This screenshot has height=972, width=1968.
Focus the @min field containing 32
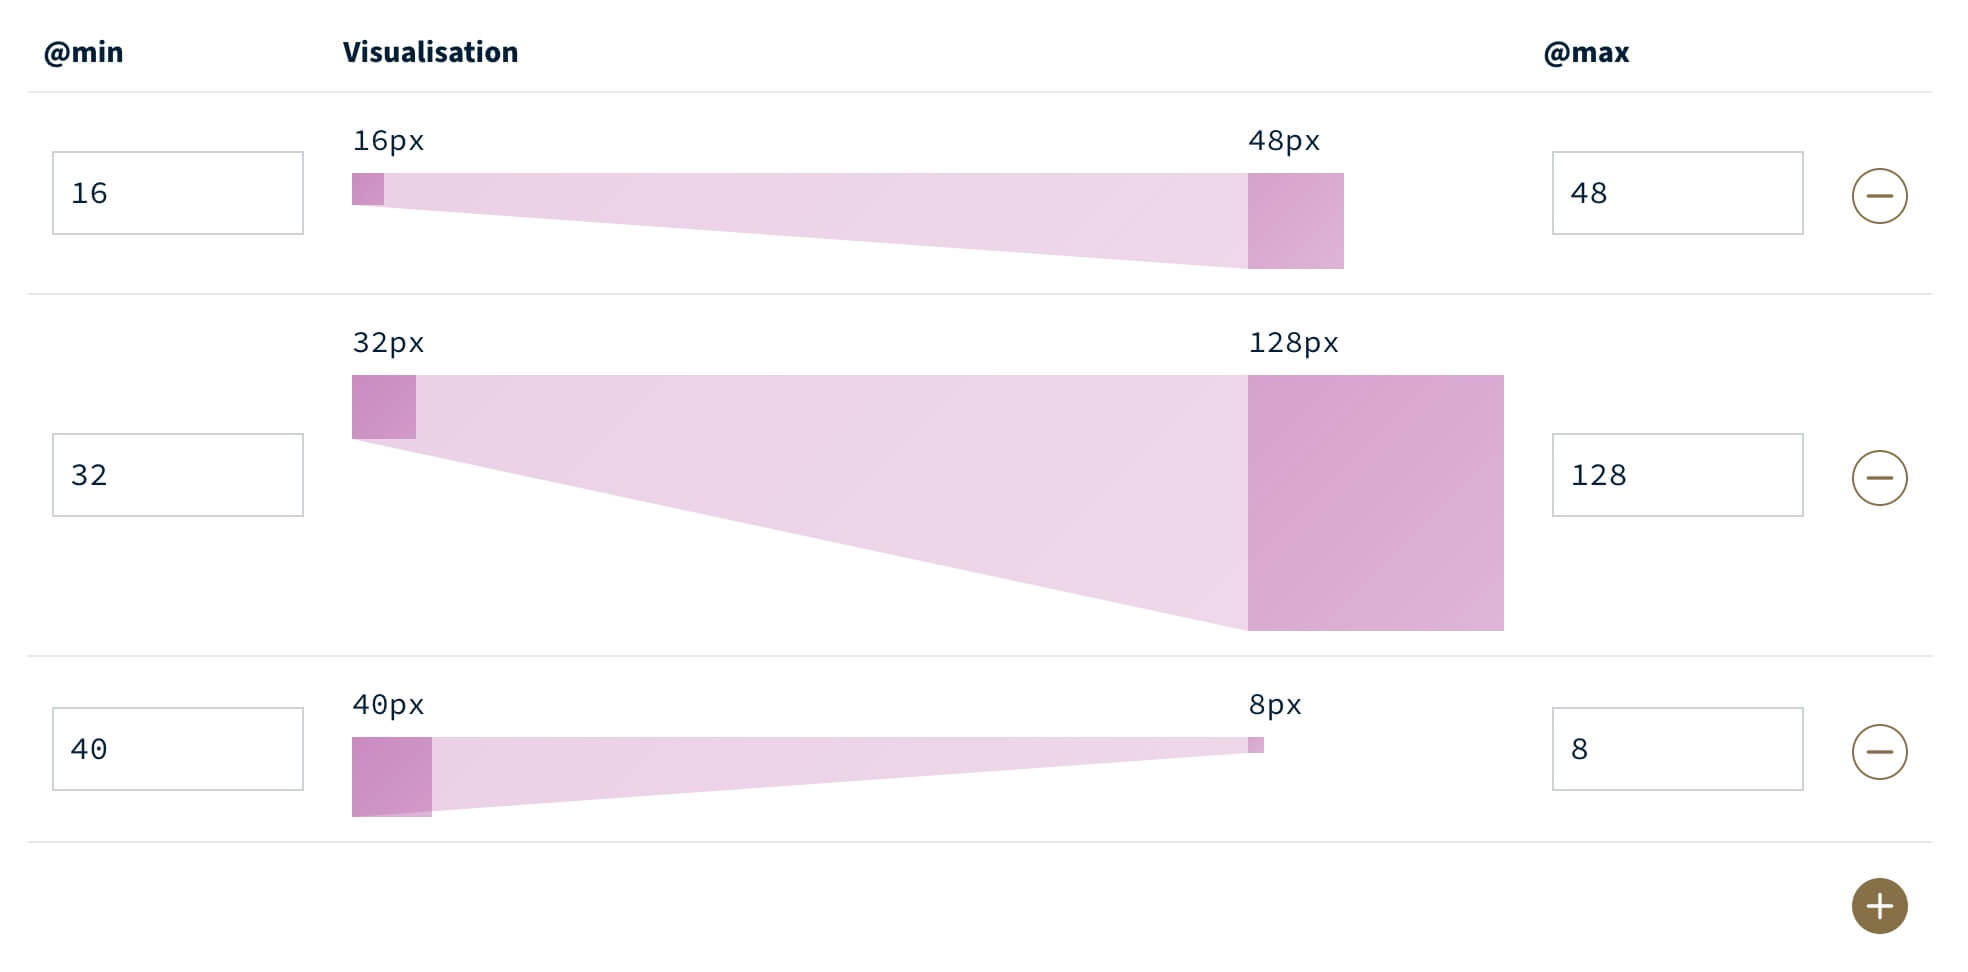(178, 475)
